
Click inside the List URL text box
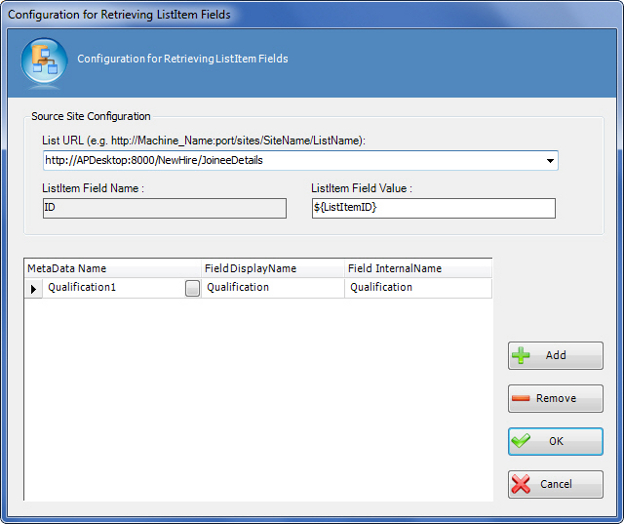pos(290,161)
